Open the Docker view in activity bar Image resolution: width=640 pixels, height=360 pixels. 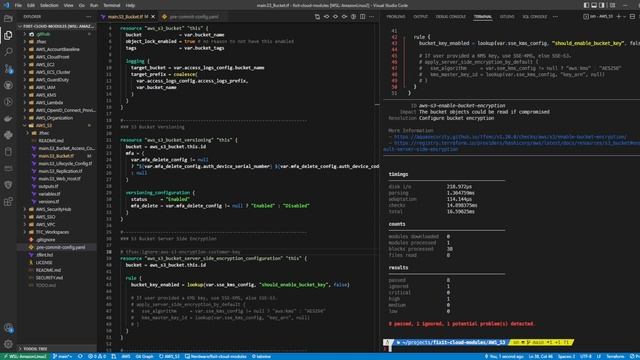point(8,118)
